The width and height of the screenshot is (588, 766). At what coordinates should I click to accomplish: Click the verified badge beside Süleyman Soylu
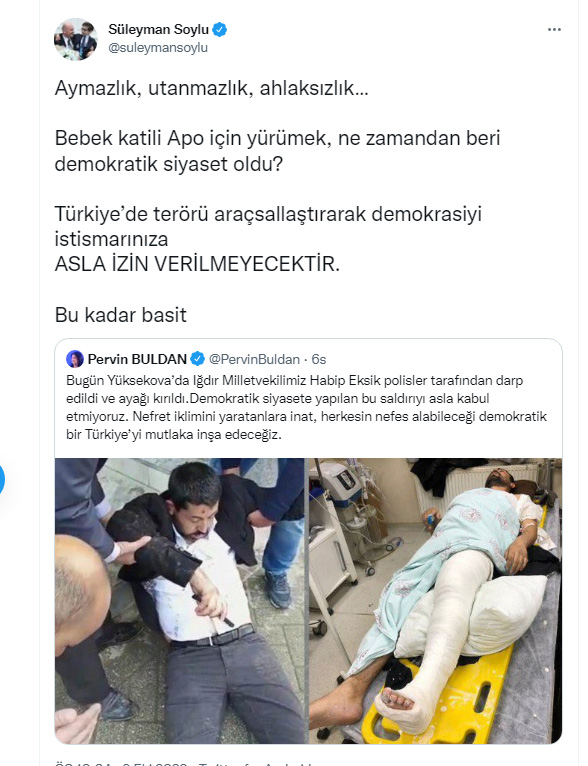pos(220,29)
